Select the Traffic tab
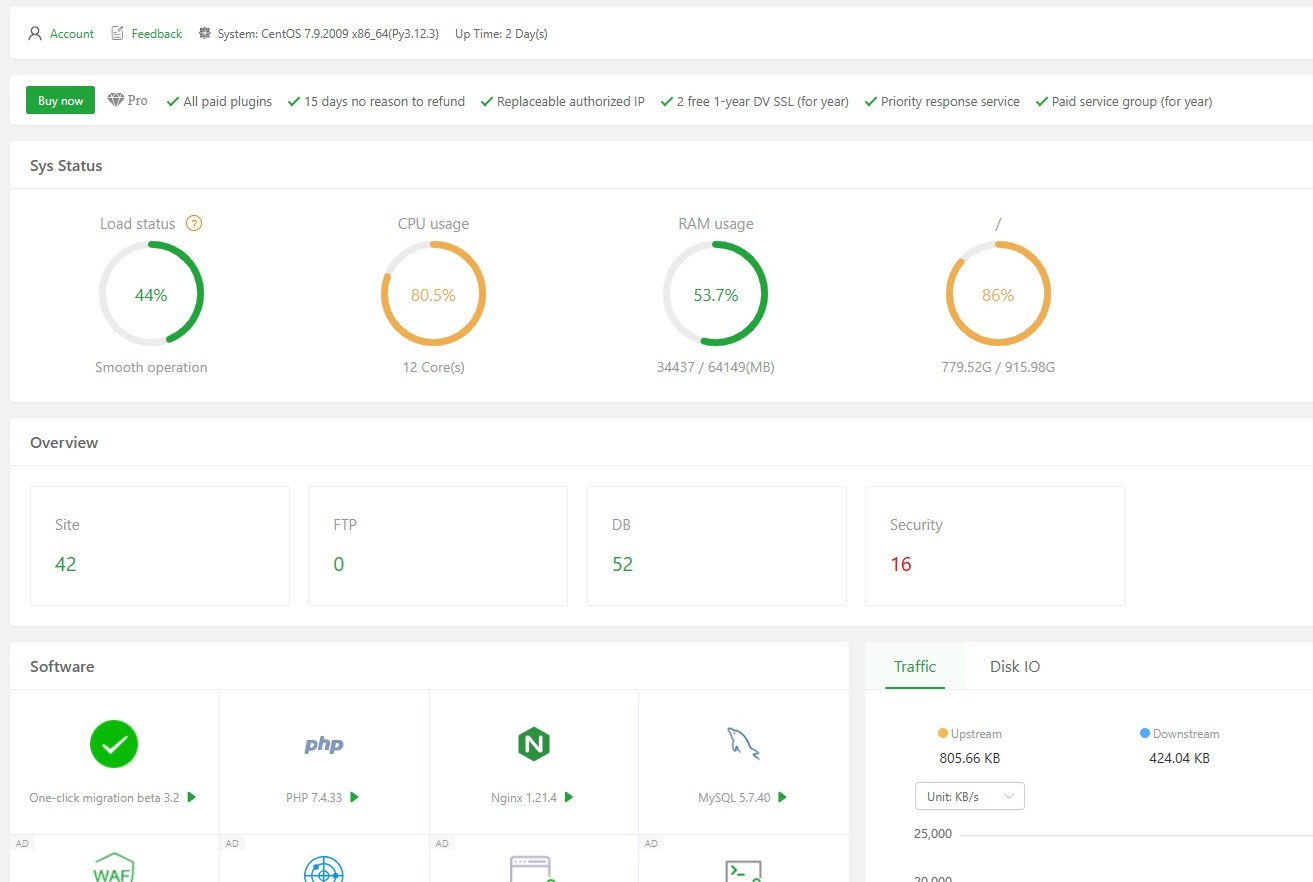The width and height of the screenshot is (1313, 882). point(914,666)
